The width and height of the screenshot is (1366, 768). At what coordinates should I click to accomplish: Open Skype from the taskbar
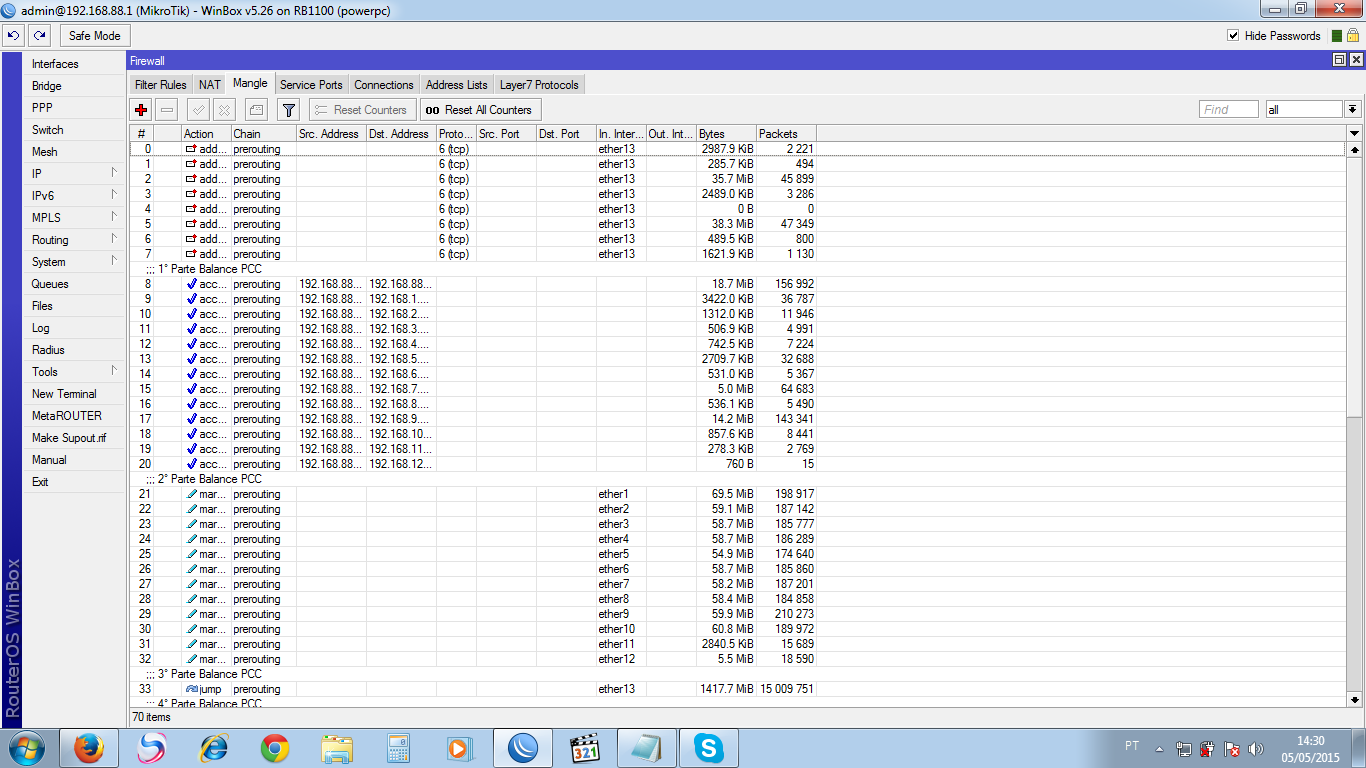pyautogui.click(x=709, y=748)
